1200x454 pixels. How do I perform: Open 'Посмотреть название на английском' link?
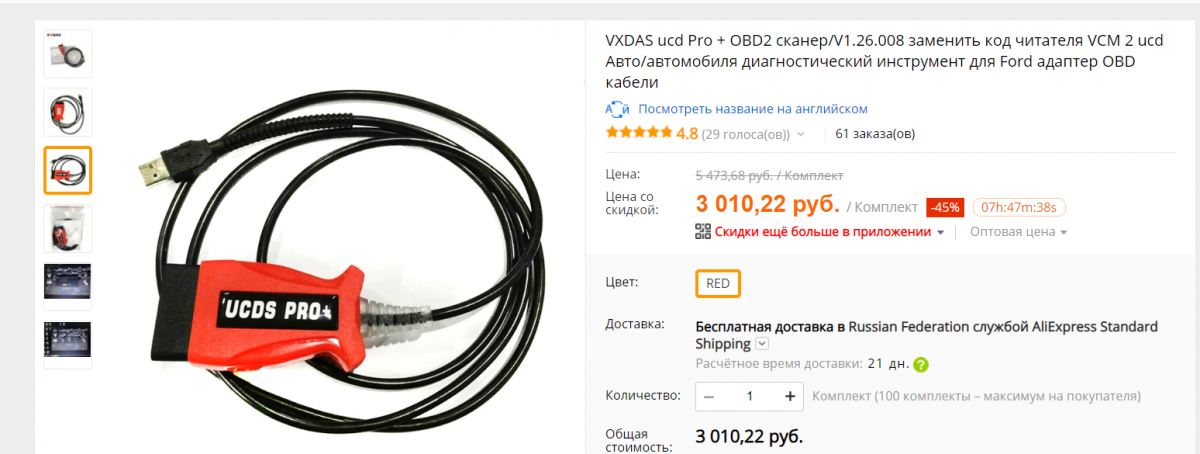pos(753,109)
